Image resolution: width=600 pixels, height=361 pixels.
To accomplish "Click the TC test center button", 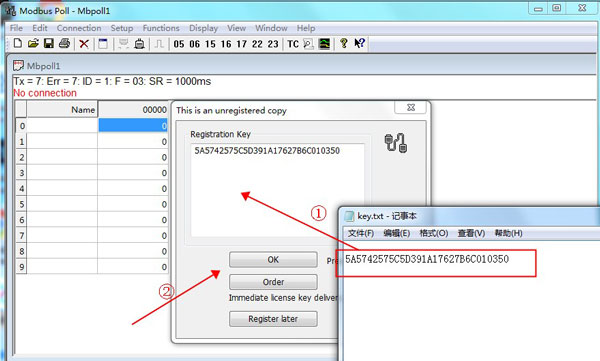I will (x=293, y=44).
